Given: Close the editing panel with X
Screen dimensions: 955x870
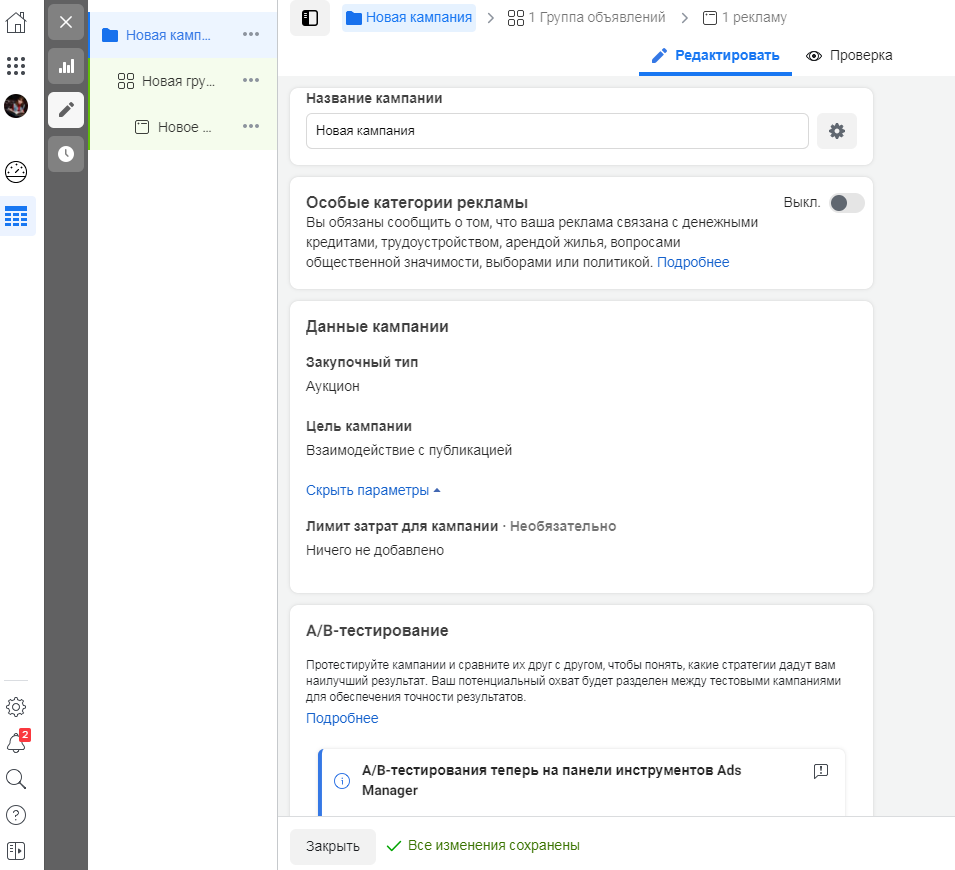Looking at the screenshot, I should (66, 23).
